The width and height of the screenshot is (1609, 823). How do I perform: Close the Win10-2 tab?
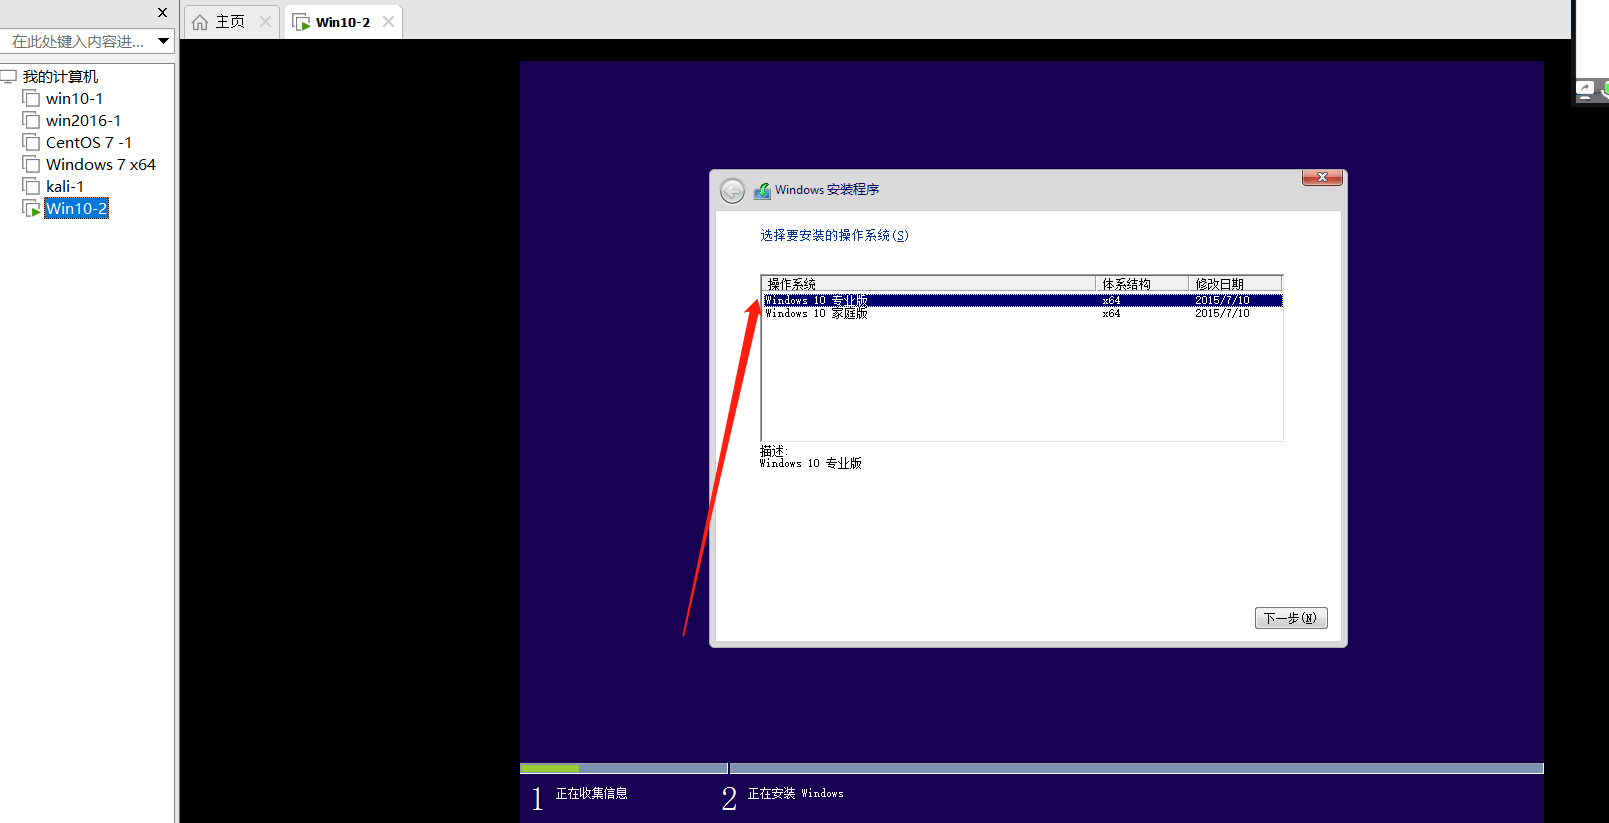(x=388, y=21)
